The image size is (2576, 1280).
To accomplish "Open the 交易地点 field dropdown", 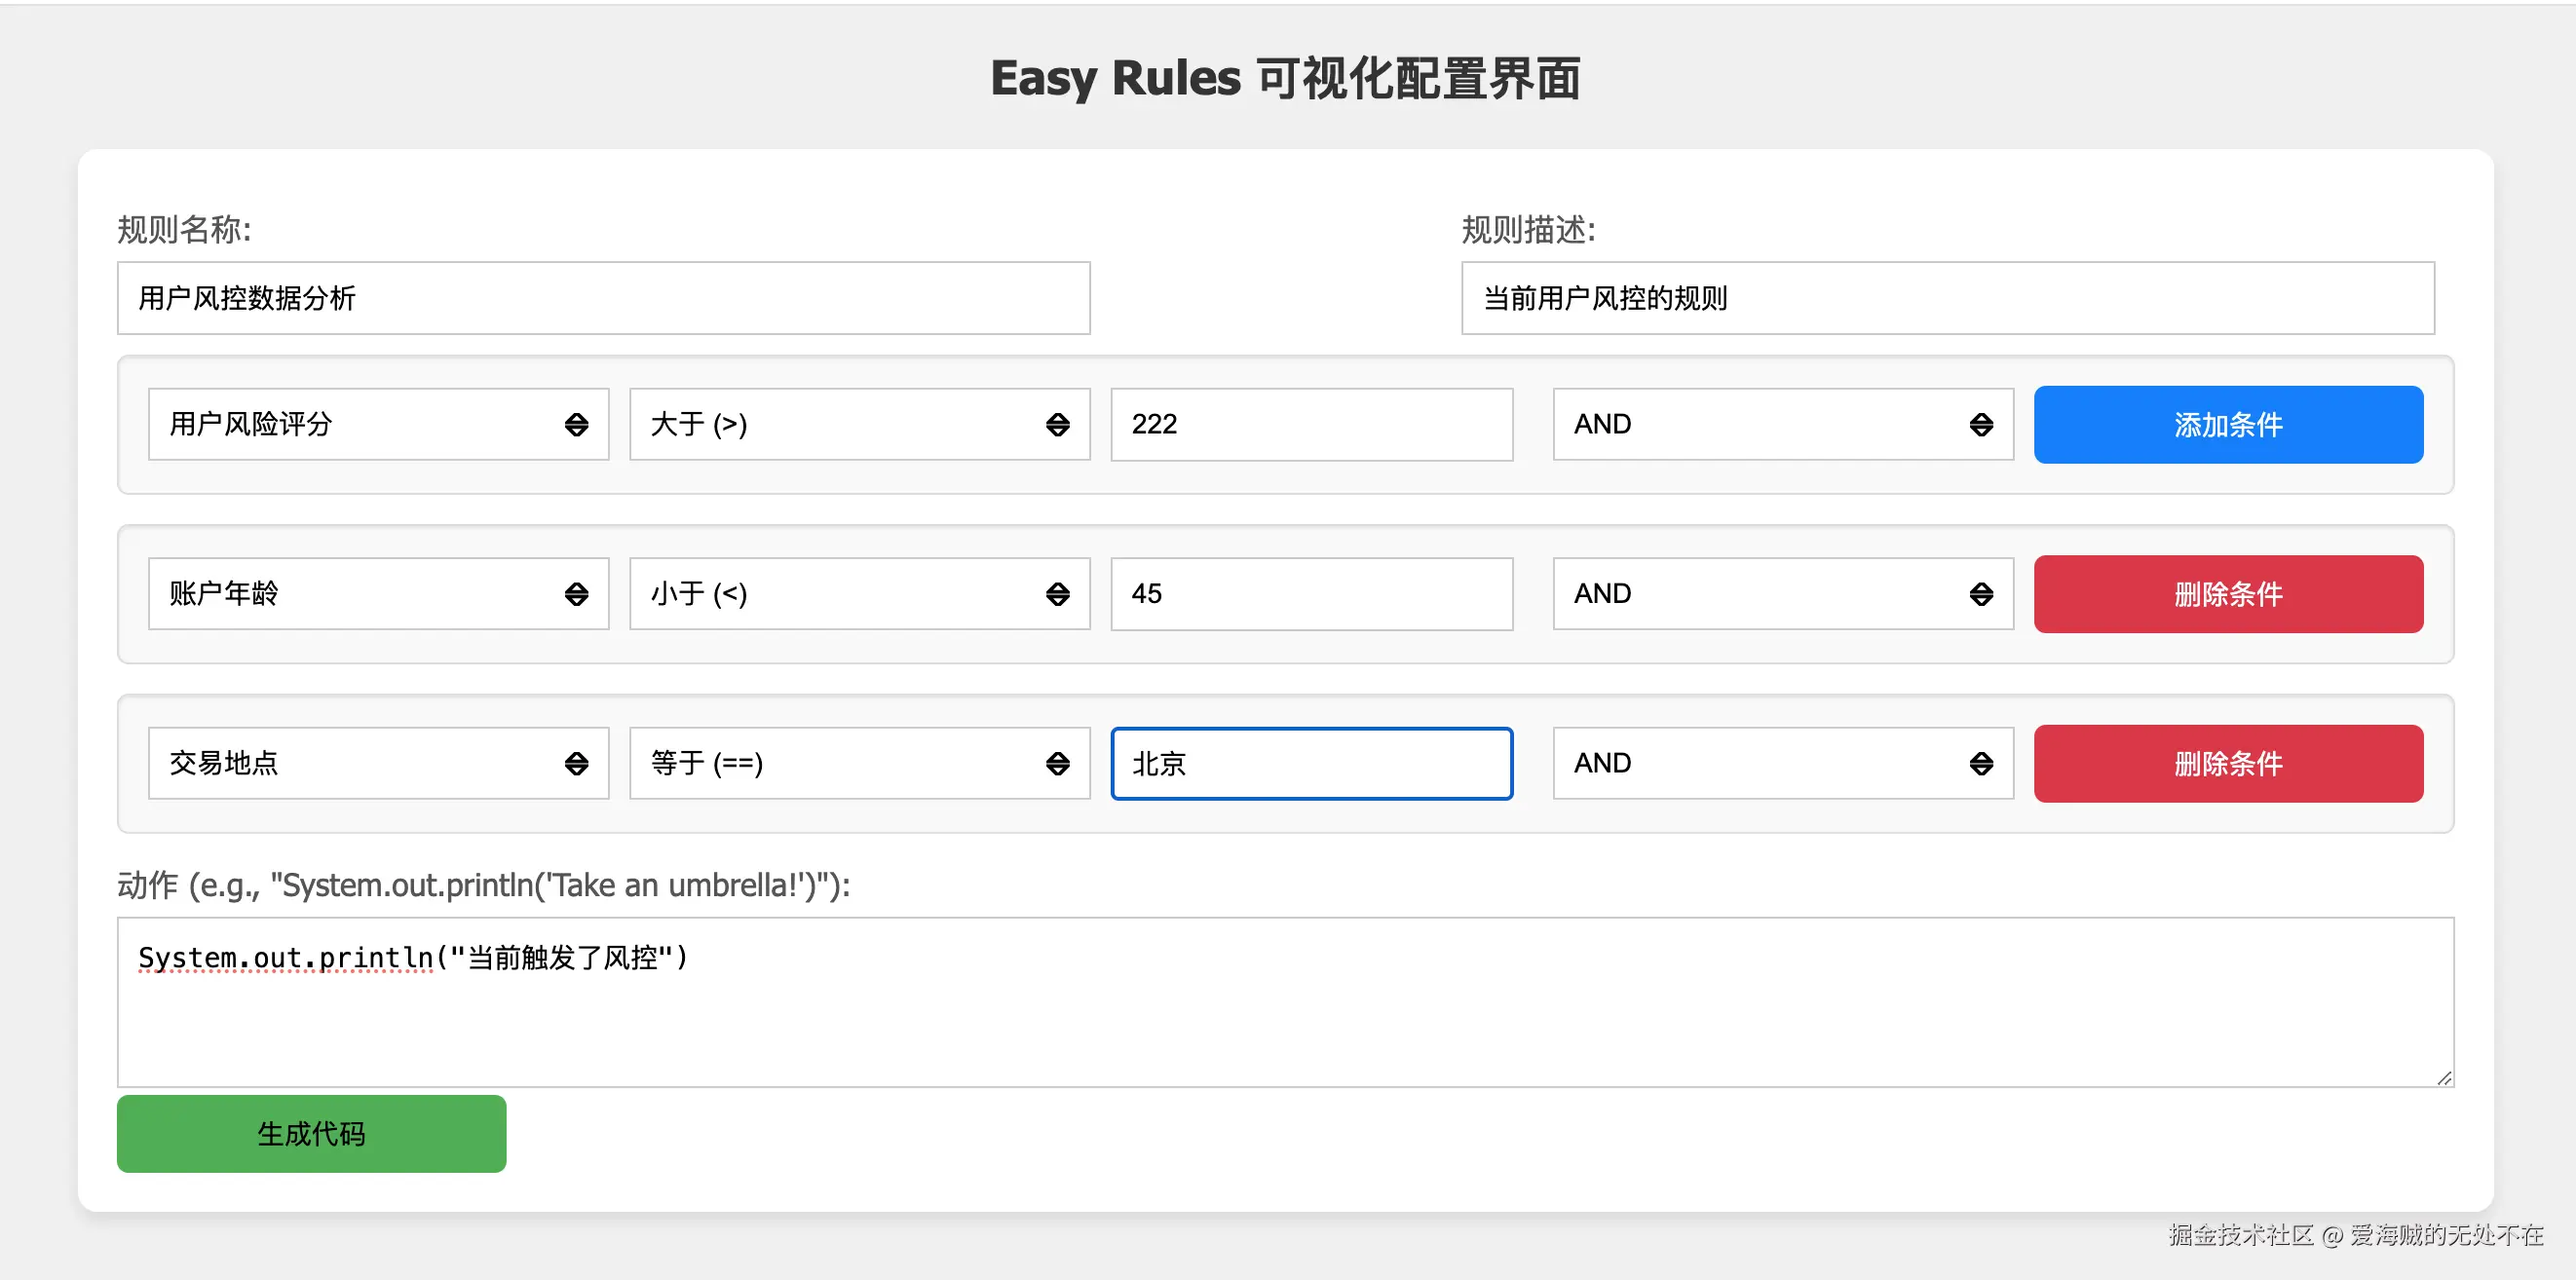I will [x=378, y=763].
